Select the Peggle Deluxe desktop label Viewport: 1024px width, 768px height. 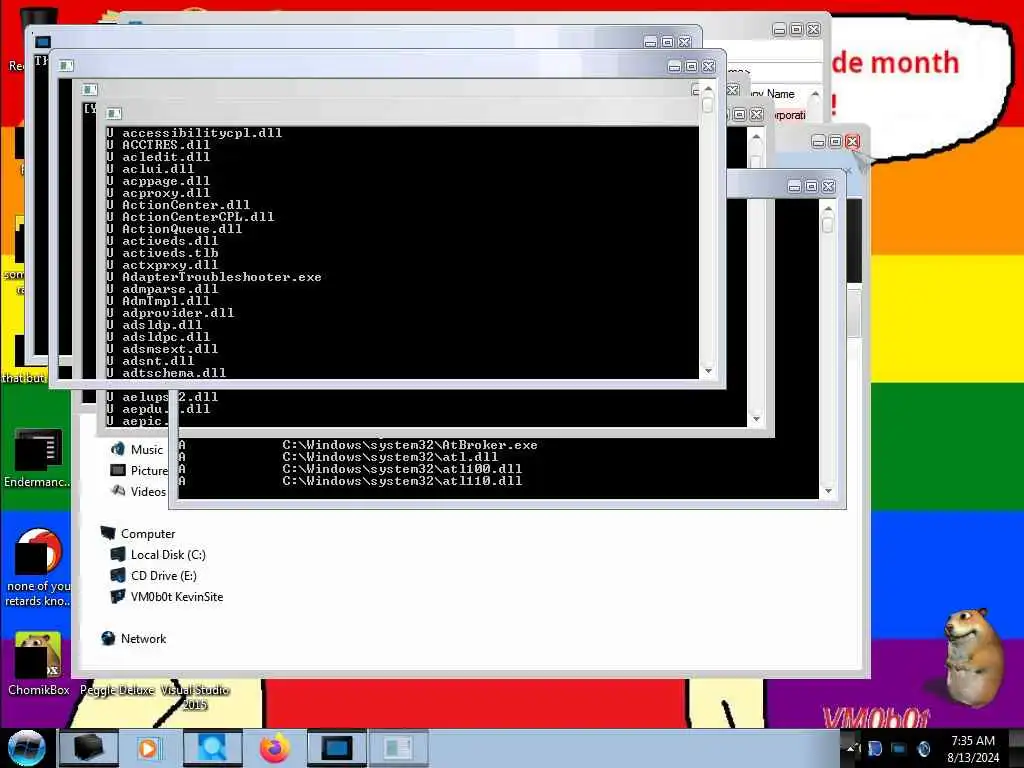[117, 690]
